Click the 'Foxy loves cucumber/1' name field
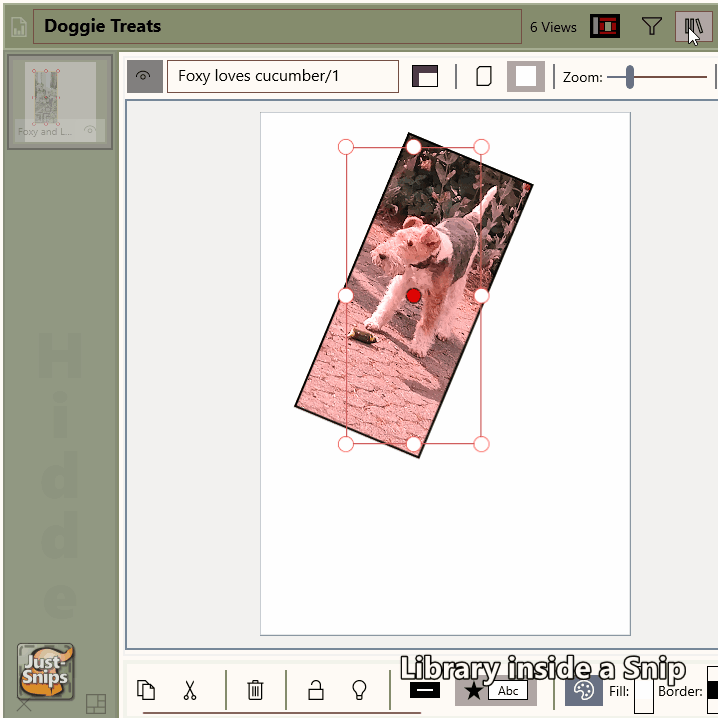The height and width of the screenshot is (718, 718). tap(282, 76)
